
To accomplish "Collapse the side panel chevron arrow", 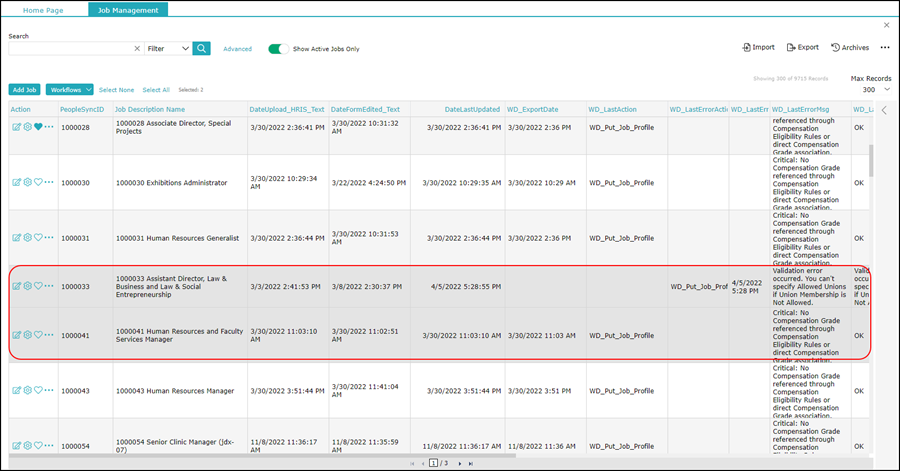I will coord(884,110).
